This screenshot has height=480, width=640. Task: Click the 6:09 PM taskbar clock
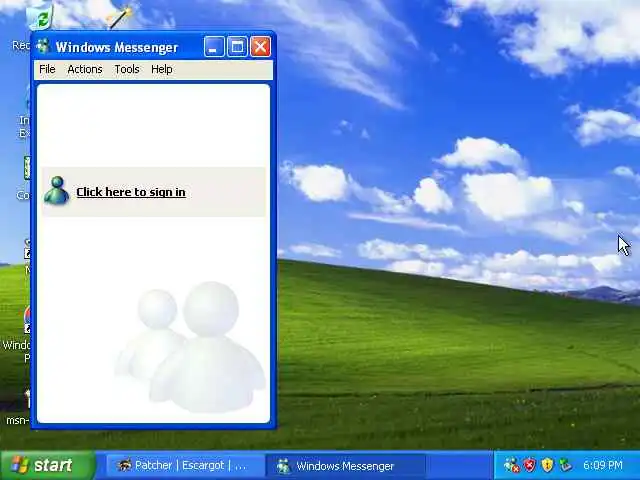point(603,465)
